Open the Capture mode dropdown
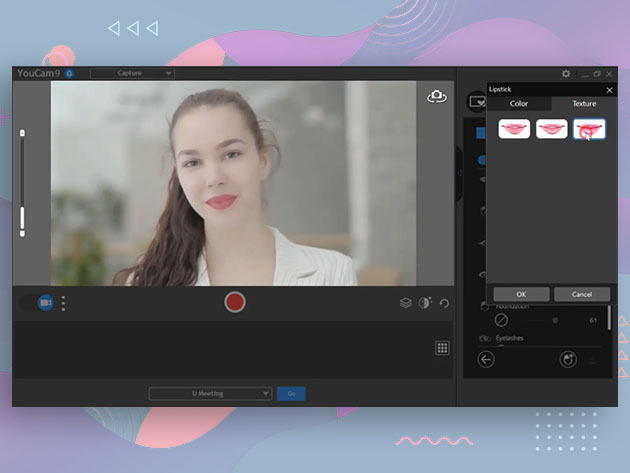This screenshot has width=630, height=473. (132, 73)
